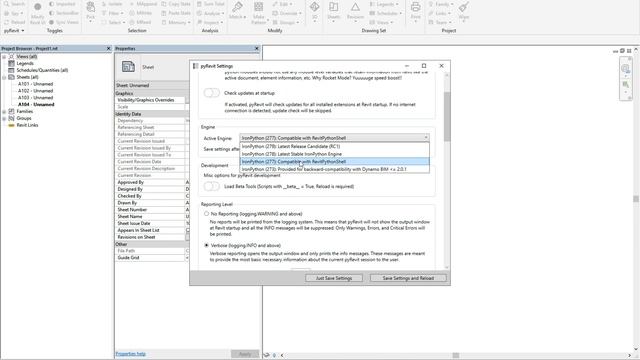Image resolution: width=640 pixels, height=360 pixels.
Task: Click MAppend in the Selection panel
Action: [x=143, y=4]
